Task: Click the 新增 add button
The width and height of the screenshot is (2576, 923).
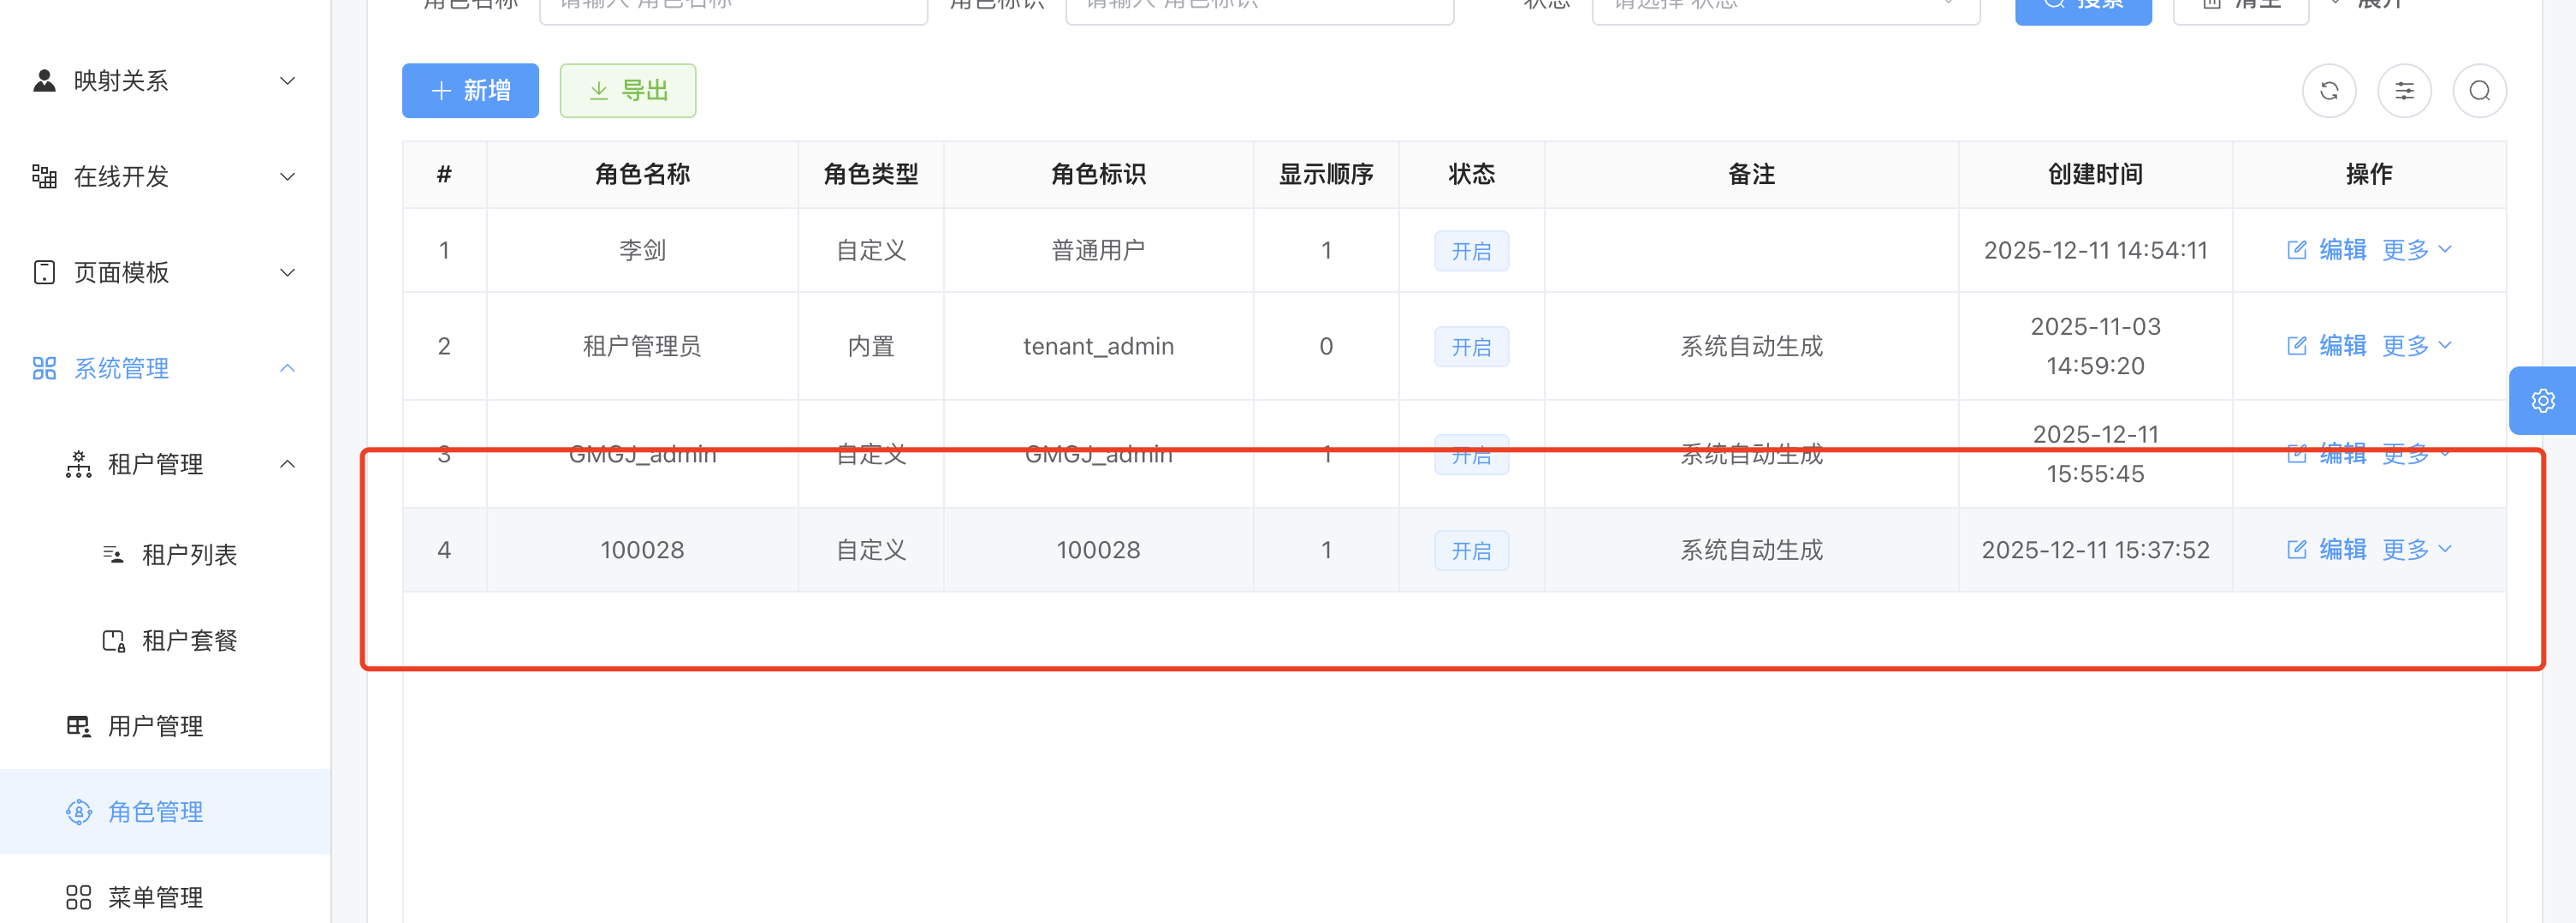Action: pyautogui.click(x=470, y=91)
